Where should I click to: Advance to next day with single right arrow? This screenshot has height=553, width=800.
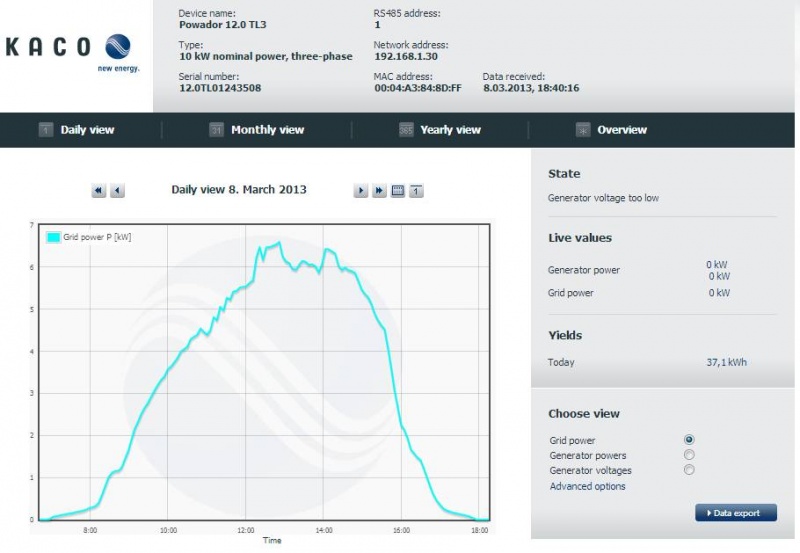pyautogui.click(x=361, y=190)
